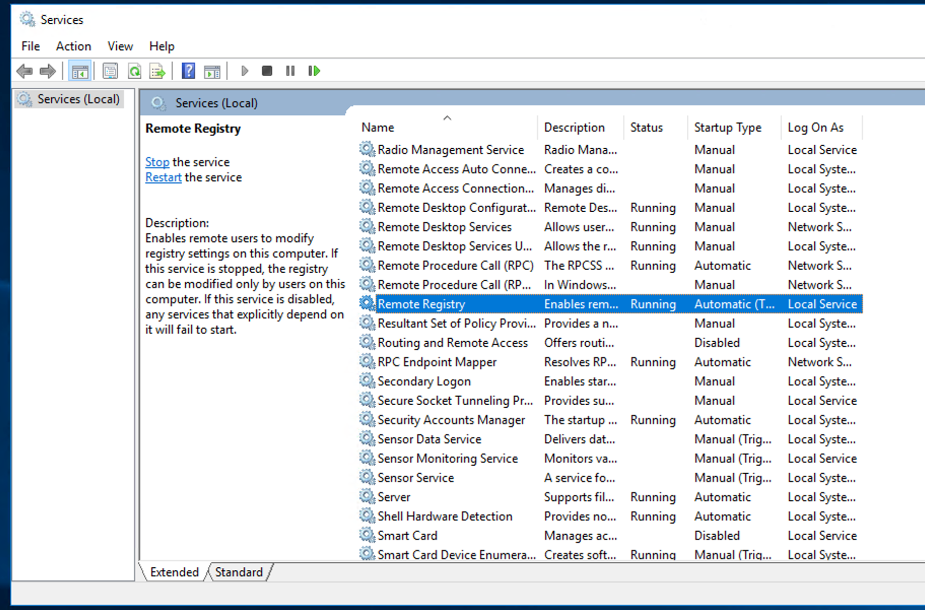Click the Export List toolbar icon
The image size is (925, 610).
click(x=158, y=71)
